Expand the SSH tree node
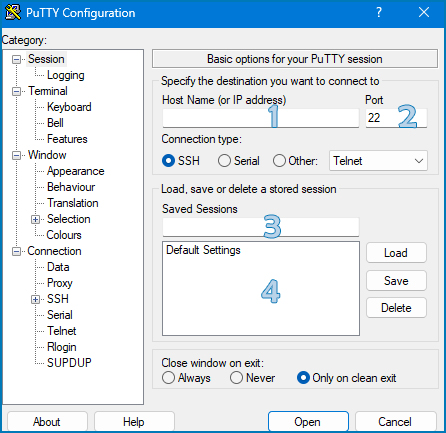Screen dimensions: 446x433 [x=35, y=299]
